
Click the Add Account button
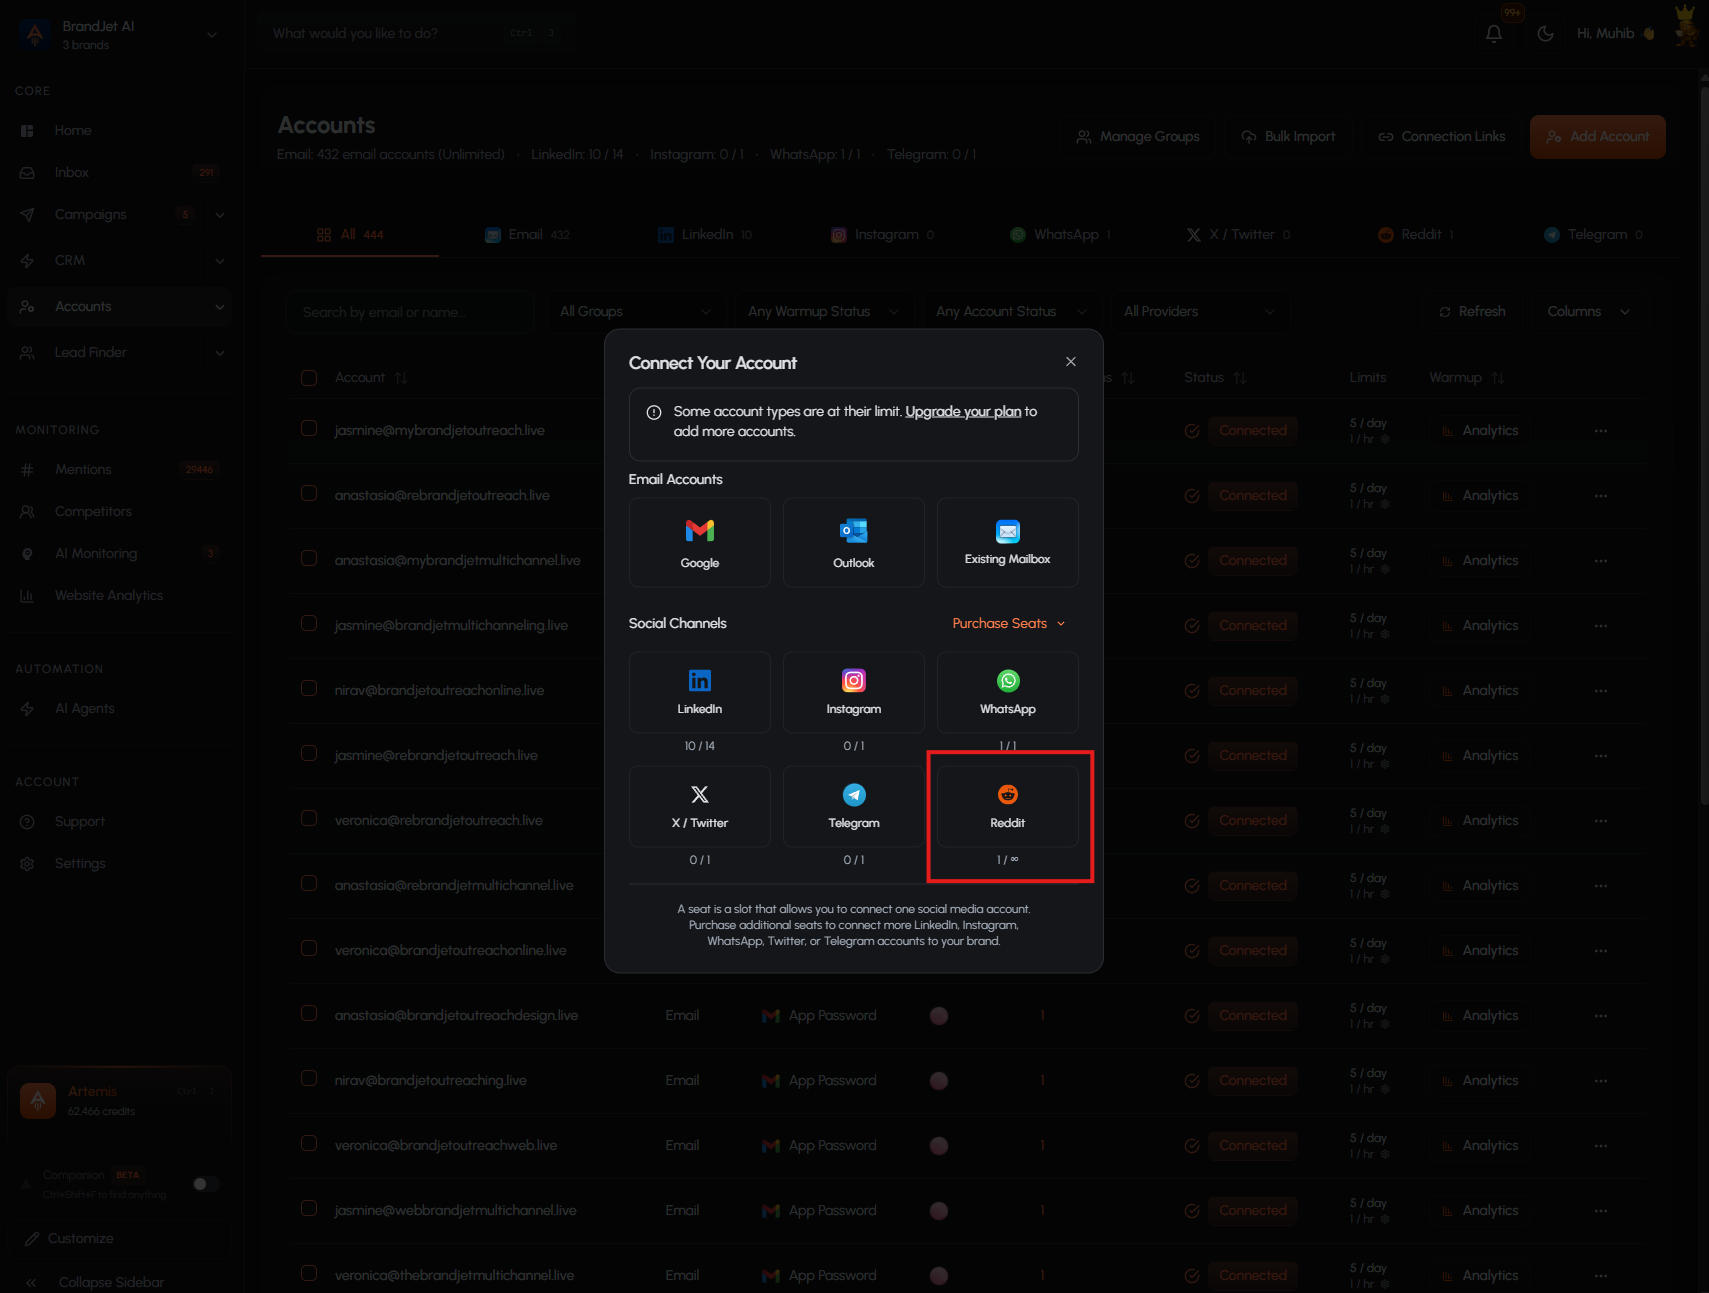1597,137
